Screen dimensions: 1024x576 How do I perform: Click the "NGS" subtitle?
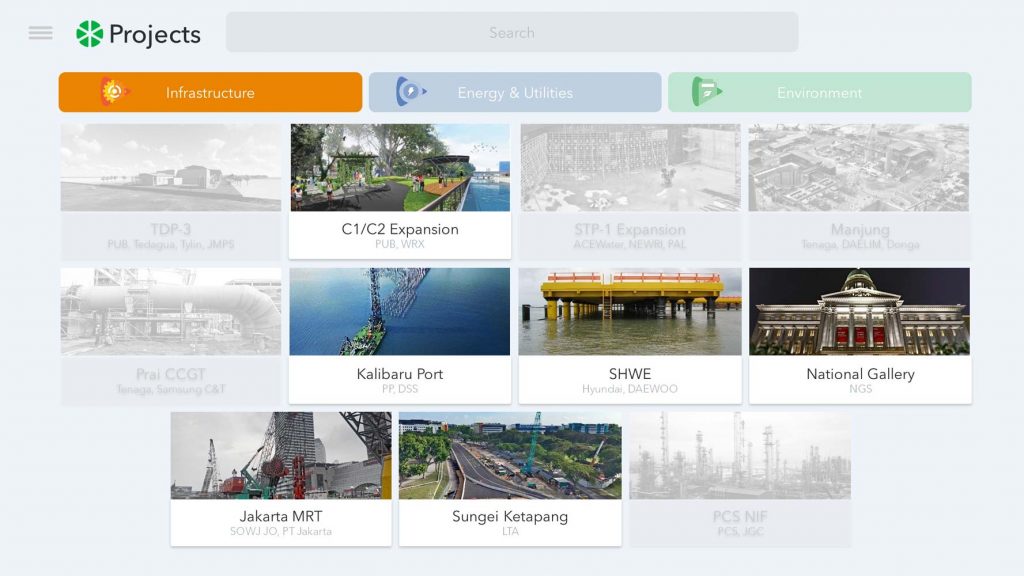(860, 389)
